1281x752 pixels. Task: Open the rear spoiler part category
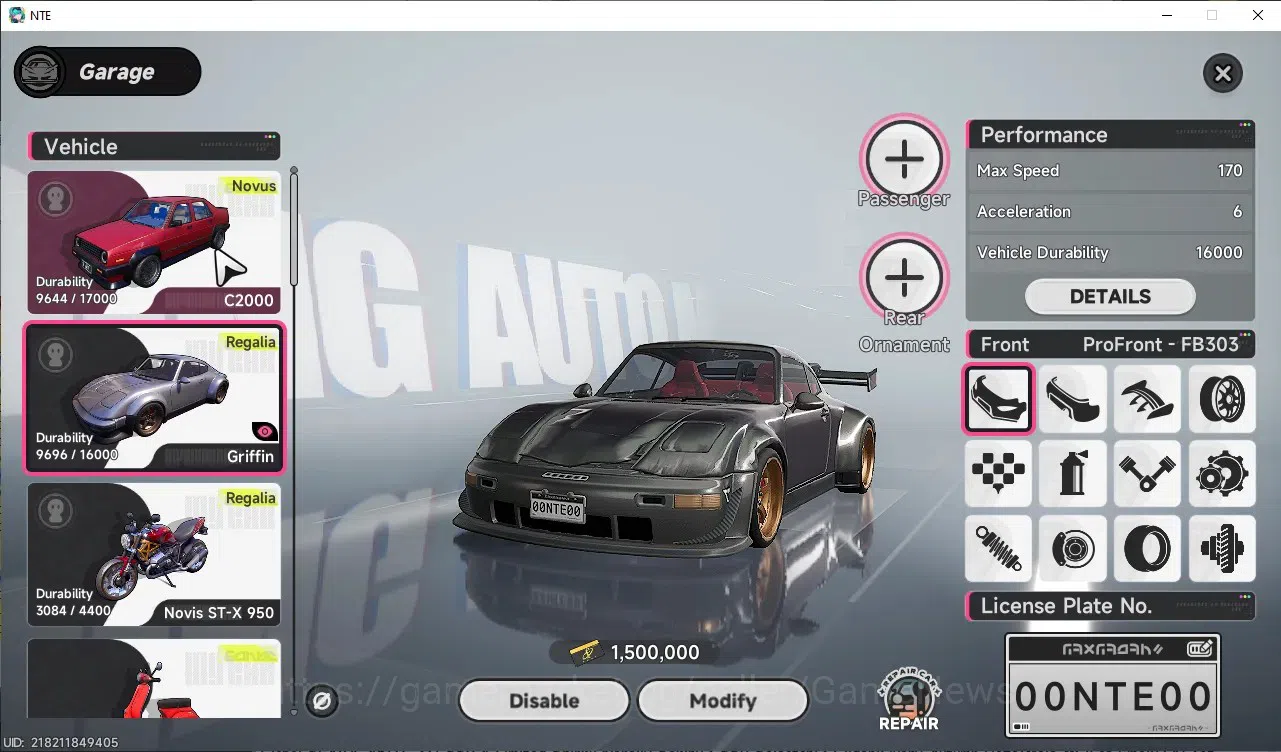[1147, 399]
